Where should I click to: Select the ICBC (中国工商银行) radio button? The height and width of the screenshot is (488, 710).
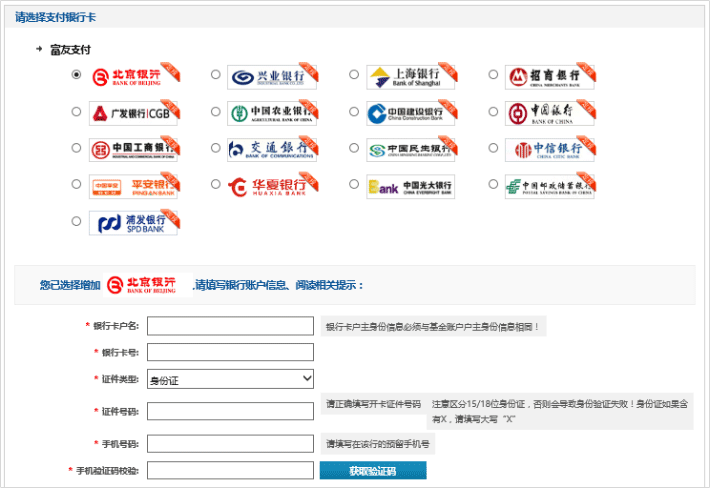(x=77, y=149)
